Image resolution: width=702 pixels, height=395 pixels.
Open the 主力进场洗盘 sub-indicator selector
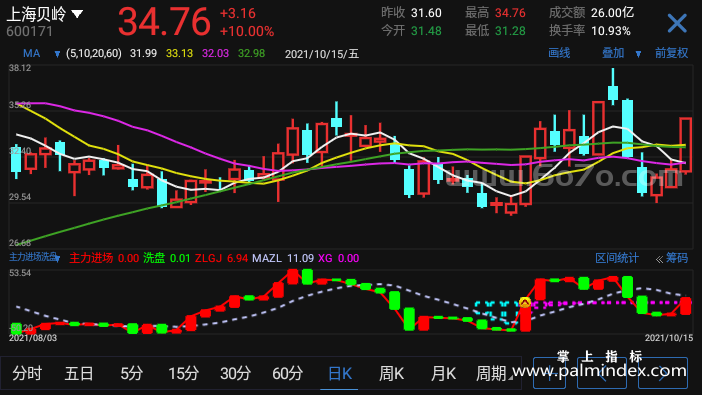34,258
